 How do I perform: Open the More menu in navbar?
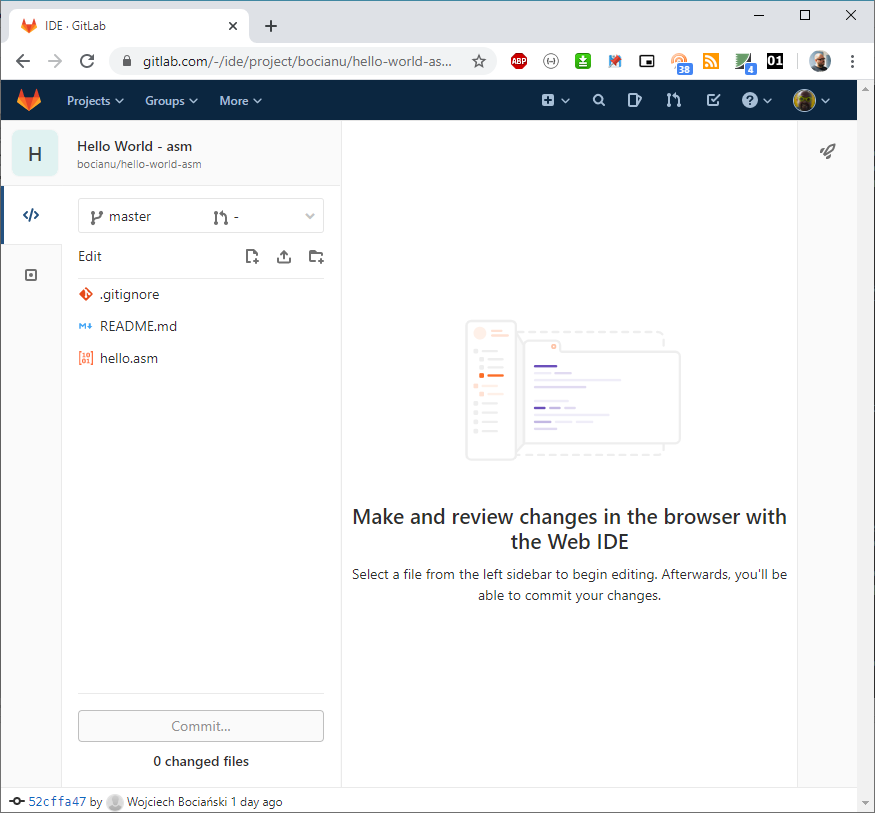pos(240,100)
